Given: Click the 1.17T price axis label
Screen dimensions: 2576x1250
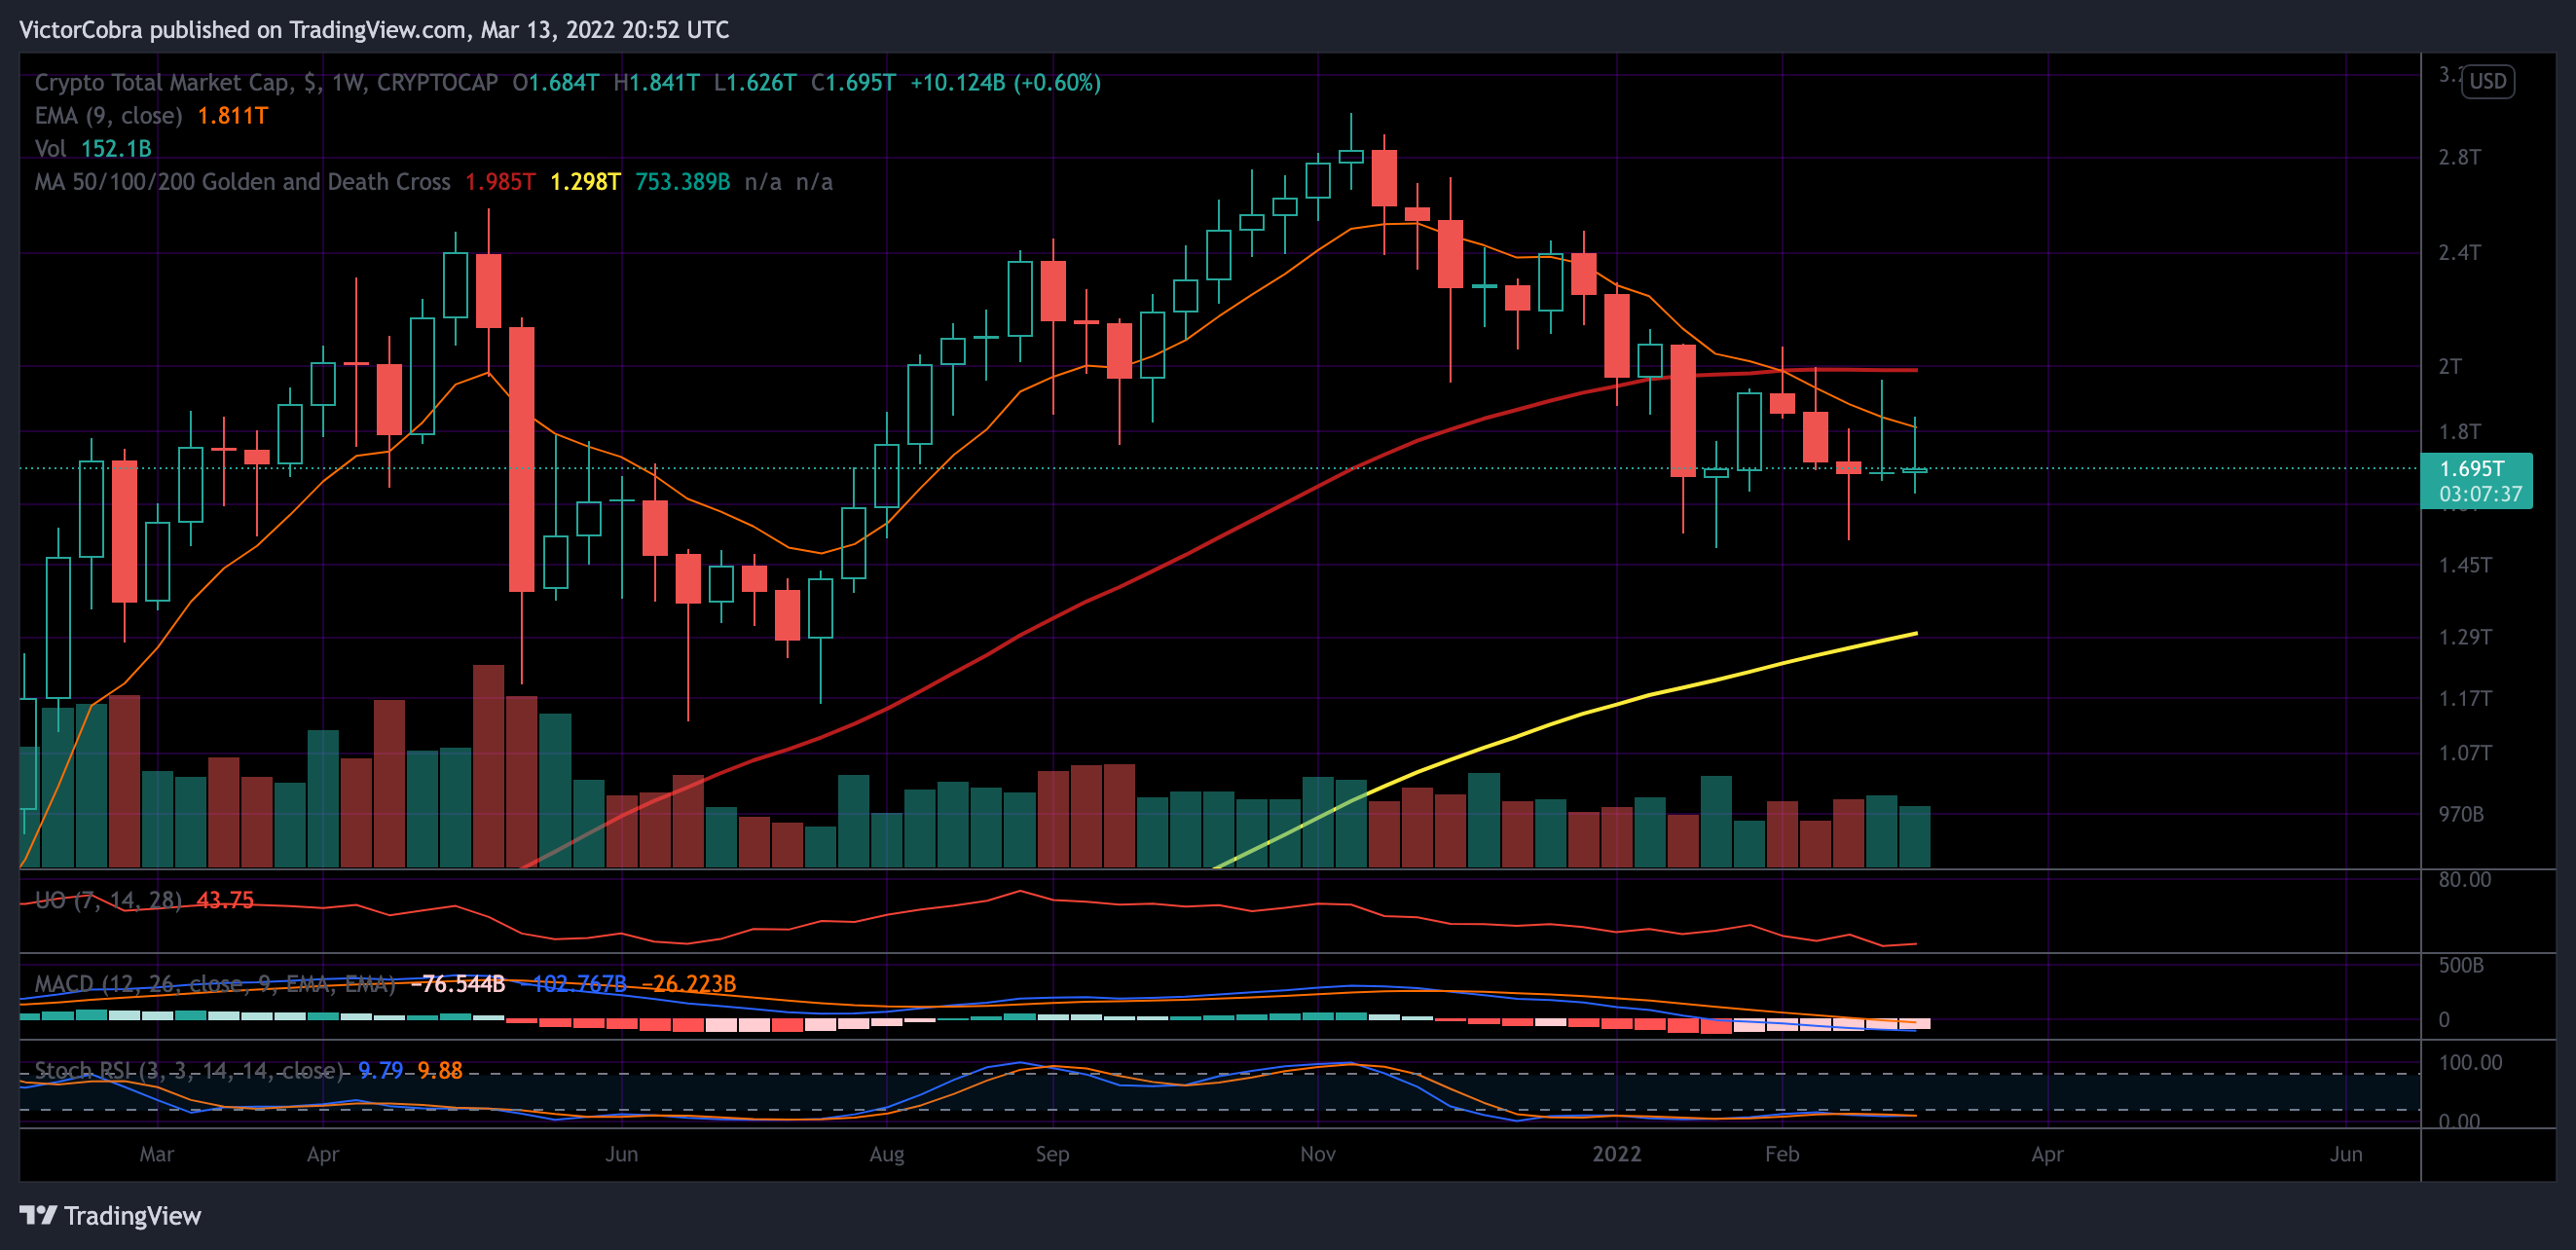Looking at the screenshot, I should pos(2465,698).
